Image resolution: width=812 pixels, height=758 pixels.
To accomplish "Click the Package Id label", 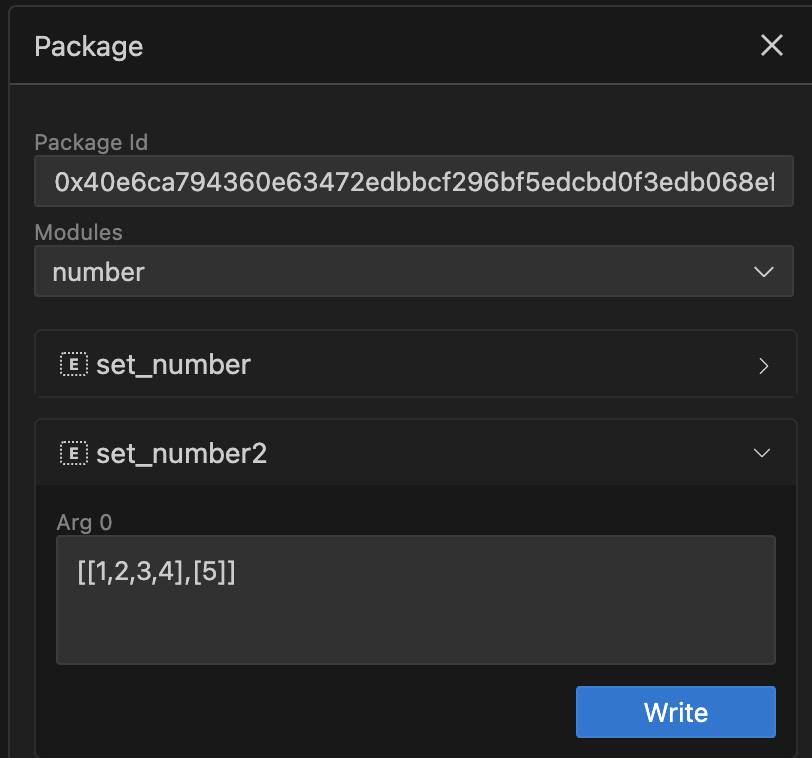I will point(91,142).
